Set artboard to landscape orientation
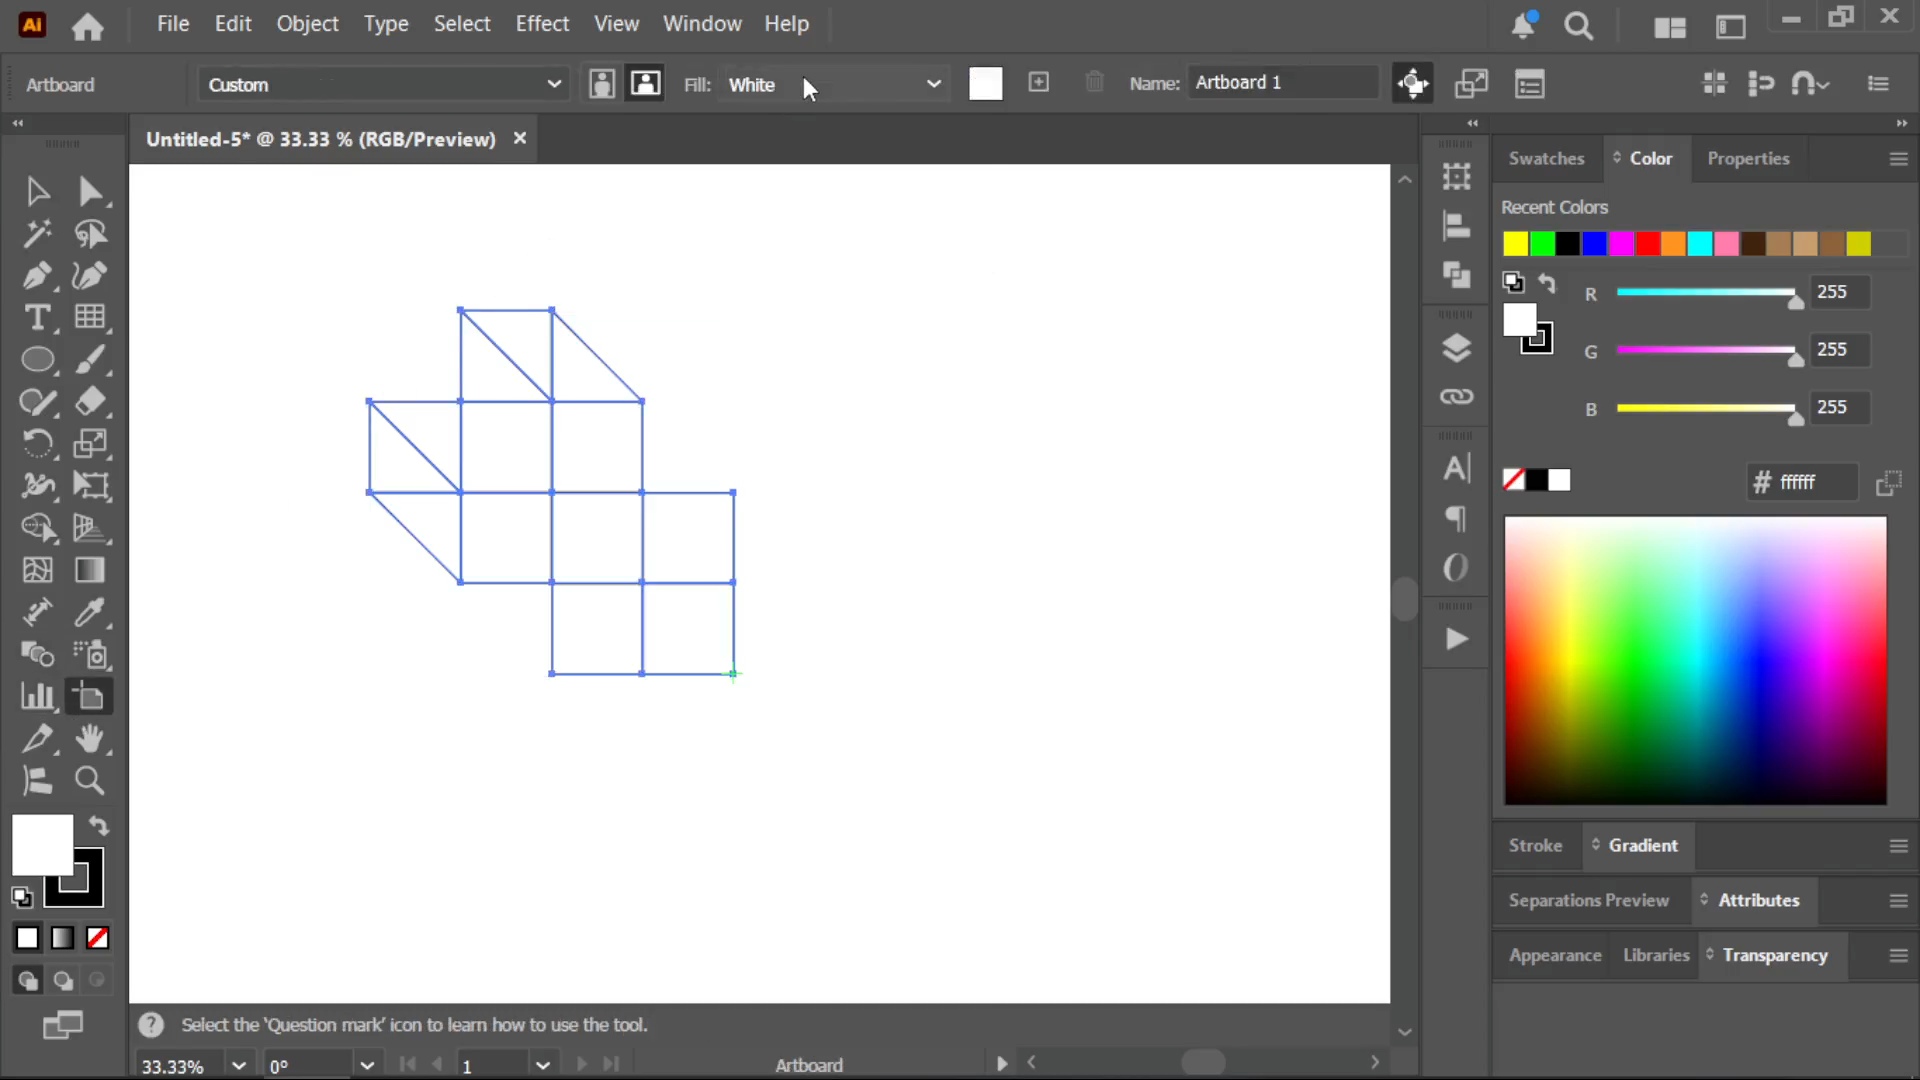This screenshot has height=1080, width=1920. click(x=645, y=84)
